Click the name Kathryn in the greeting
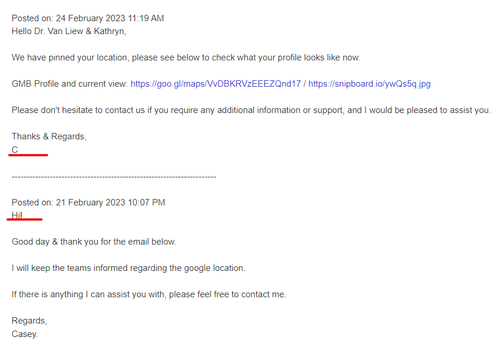Screen dimensions: 500x360 click(109, 31)
